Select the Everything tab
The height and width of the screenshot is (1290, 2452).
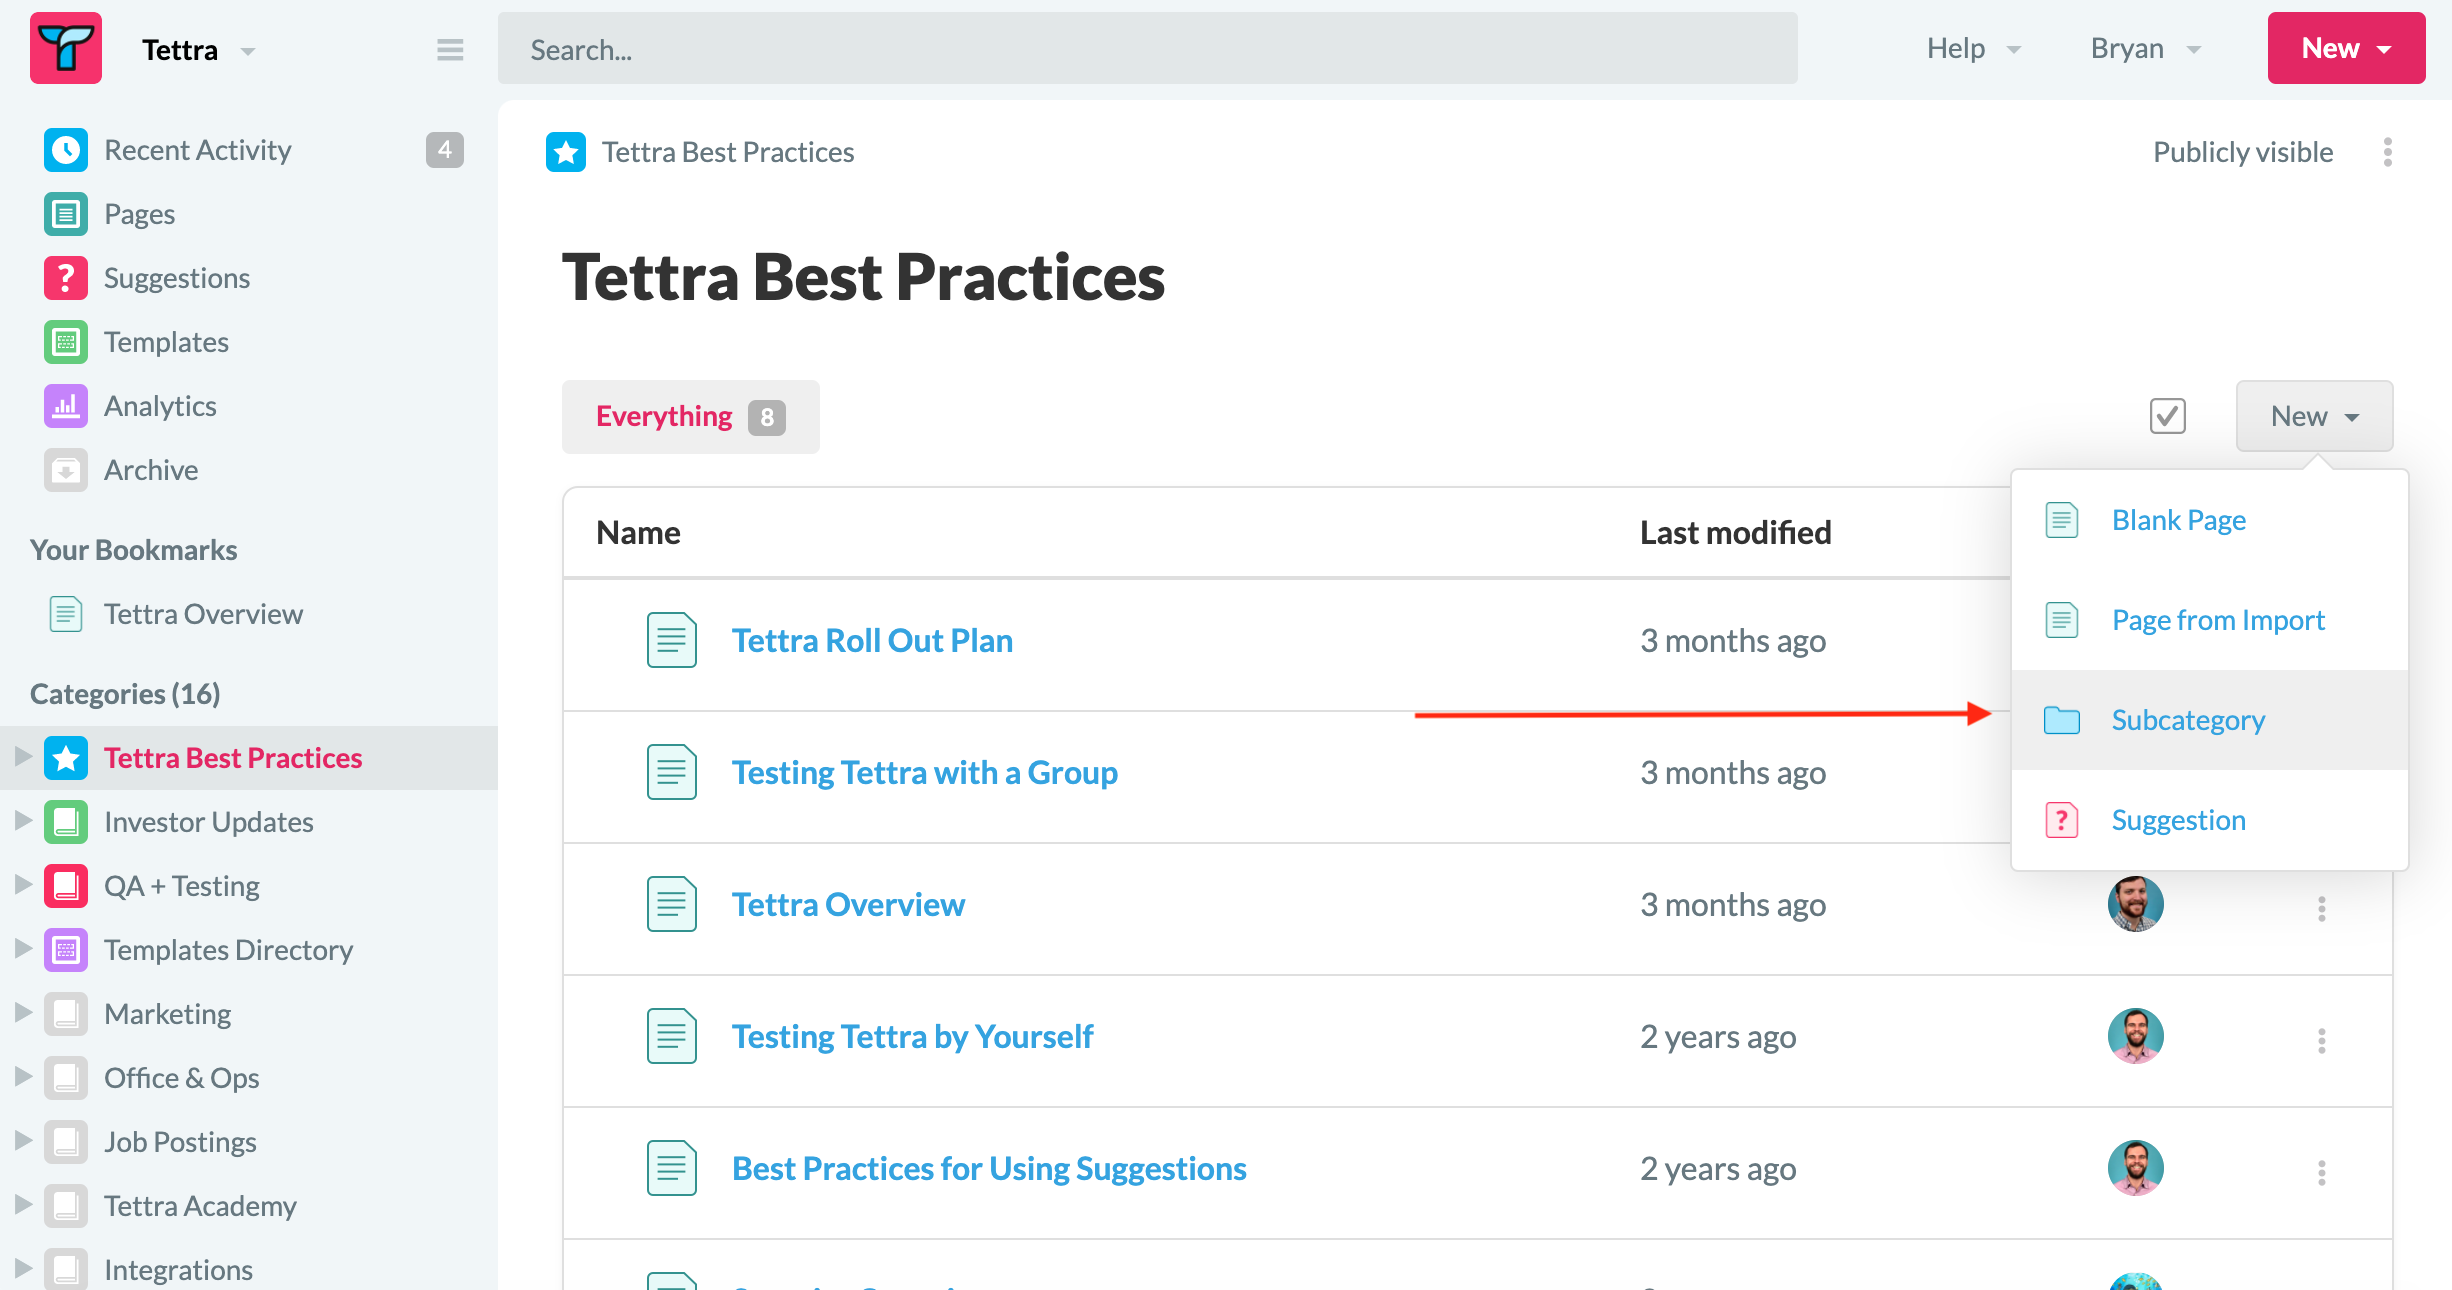point(691,417)
